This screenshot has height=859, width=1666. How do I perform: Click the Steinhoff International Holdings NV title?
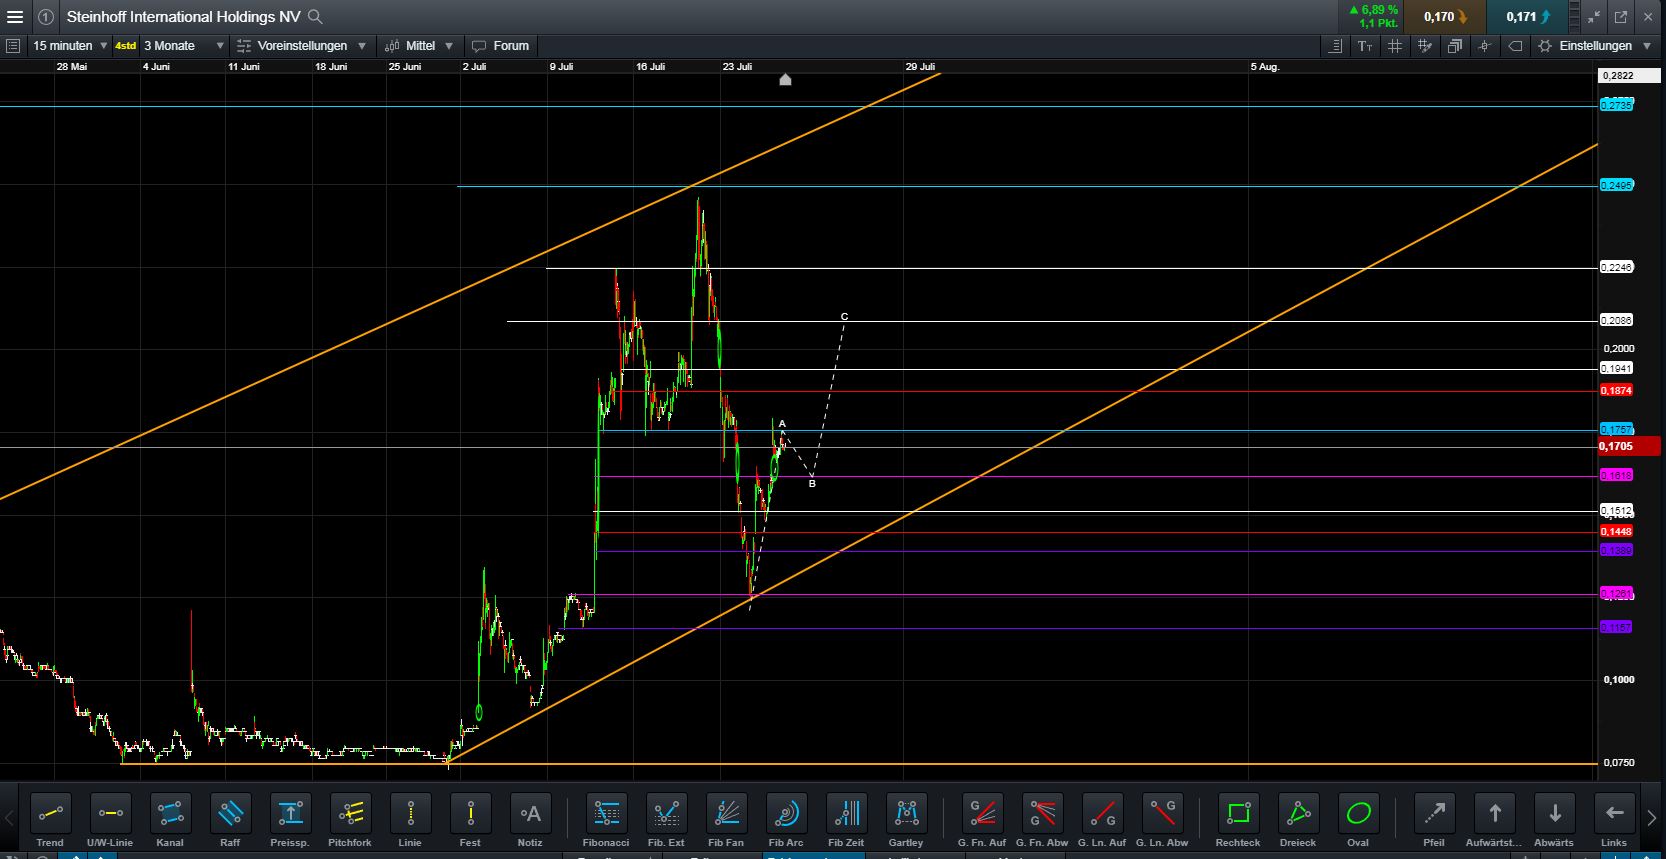(x=183, y=17)
